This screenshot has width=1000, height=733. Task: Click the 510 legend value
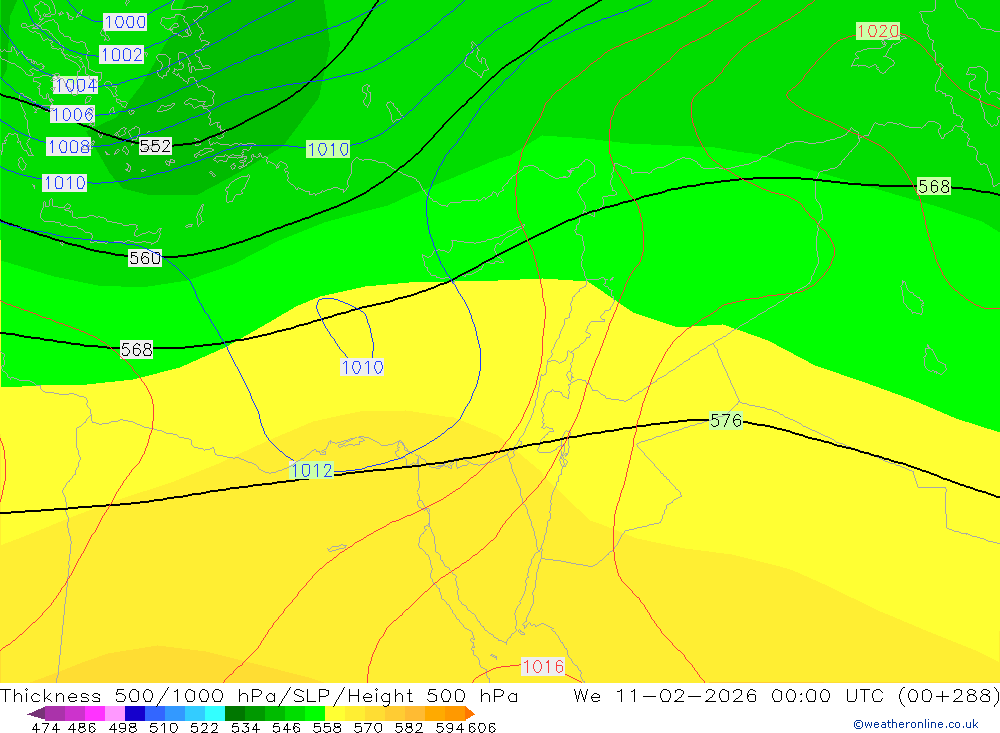click(x=164, y=728)
